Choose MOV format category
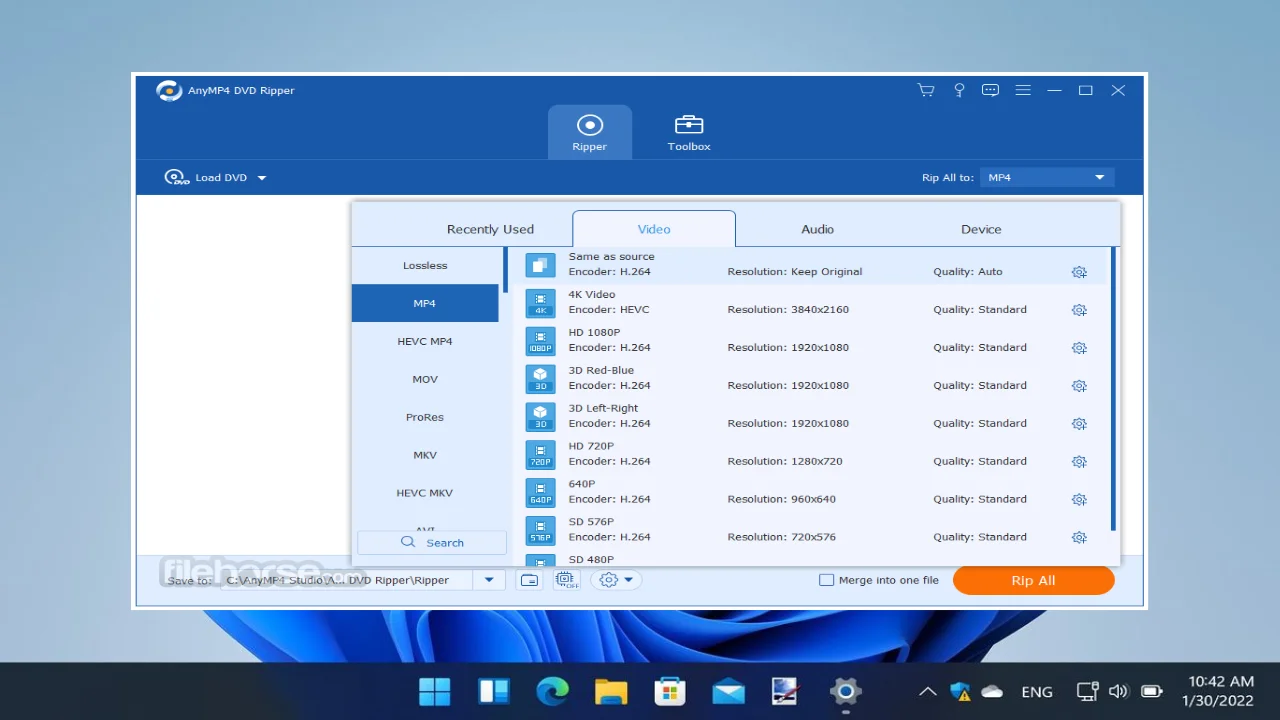Viewport: 1280px width, 720px height. pyautogui.click(x=425, y=379)
